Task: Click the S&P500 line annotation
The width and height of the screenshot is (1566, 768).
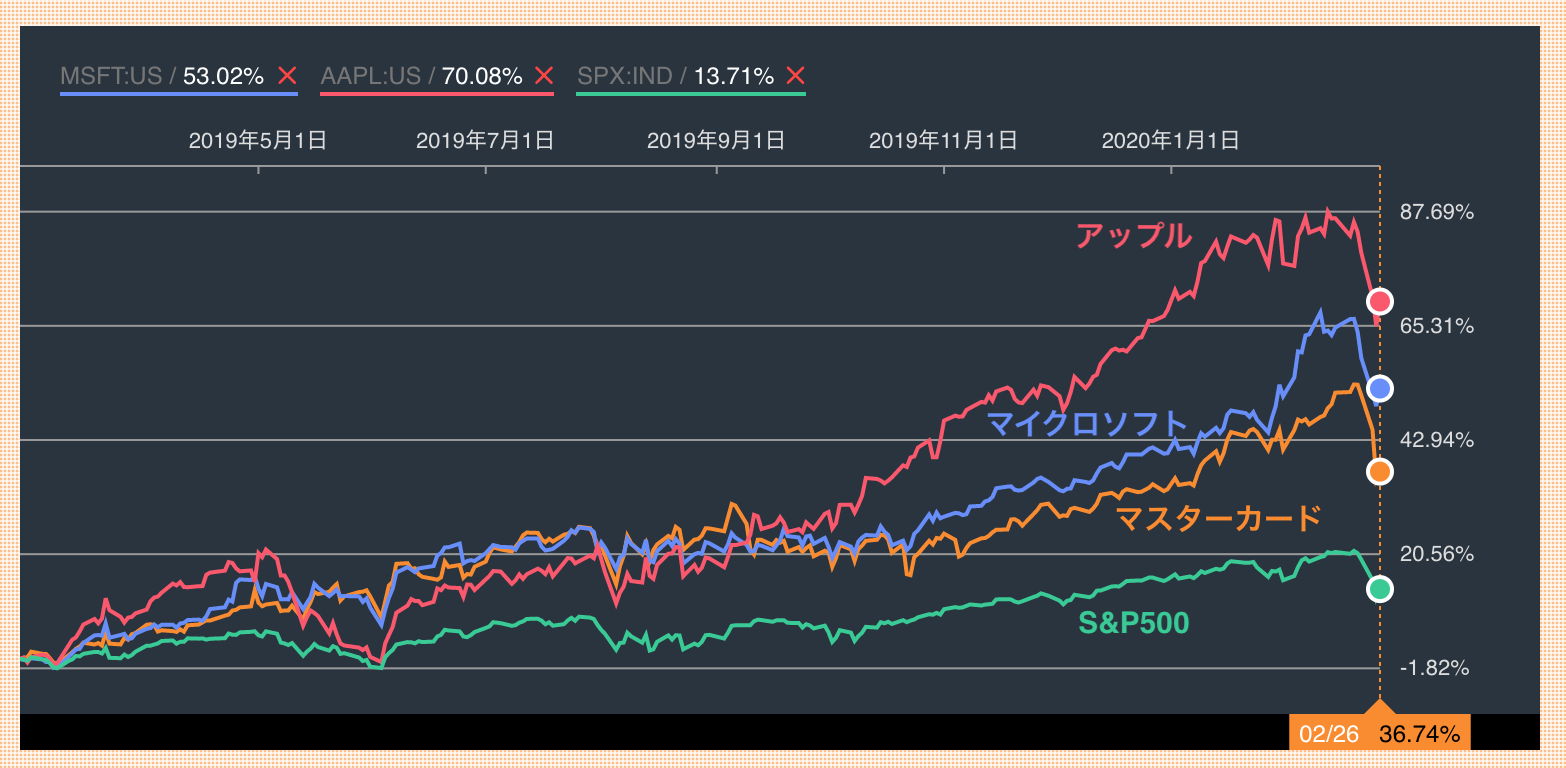Action: (1134, 623)
